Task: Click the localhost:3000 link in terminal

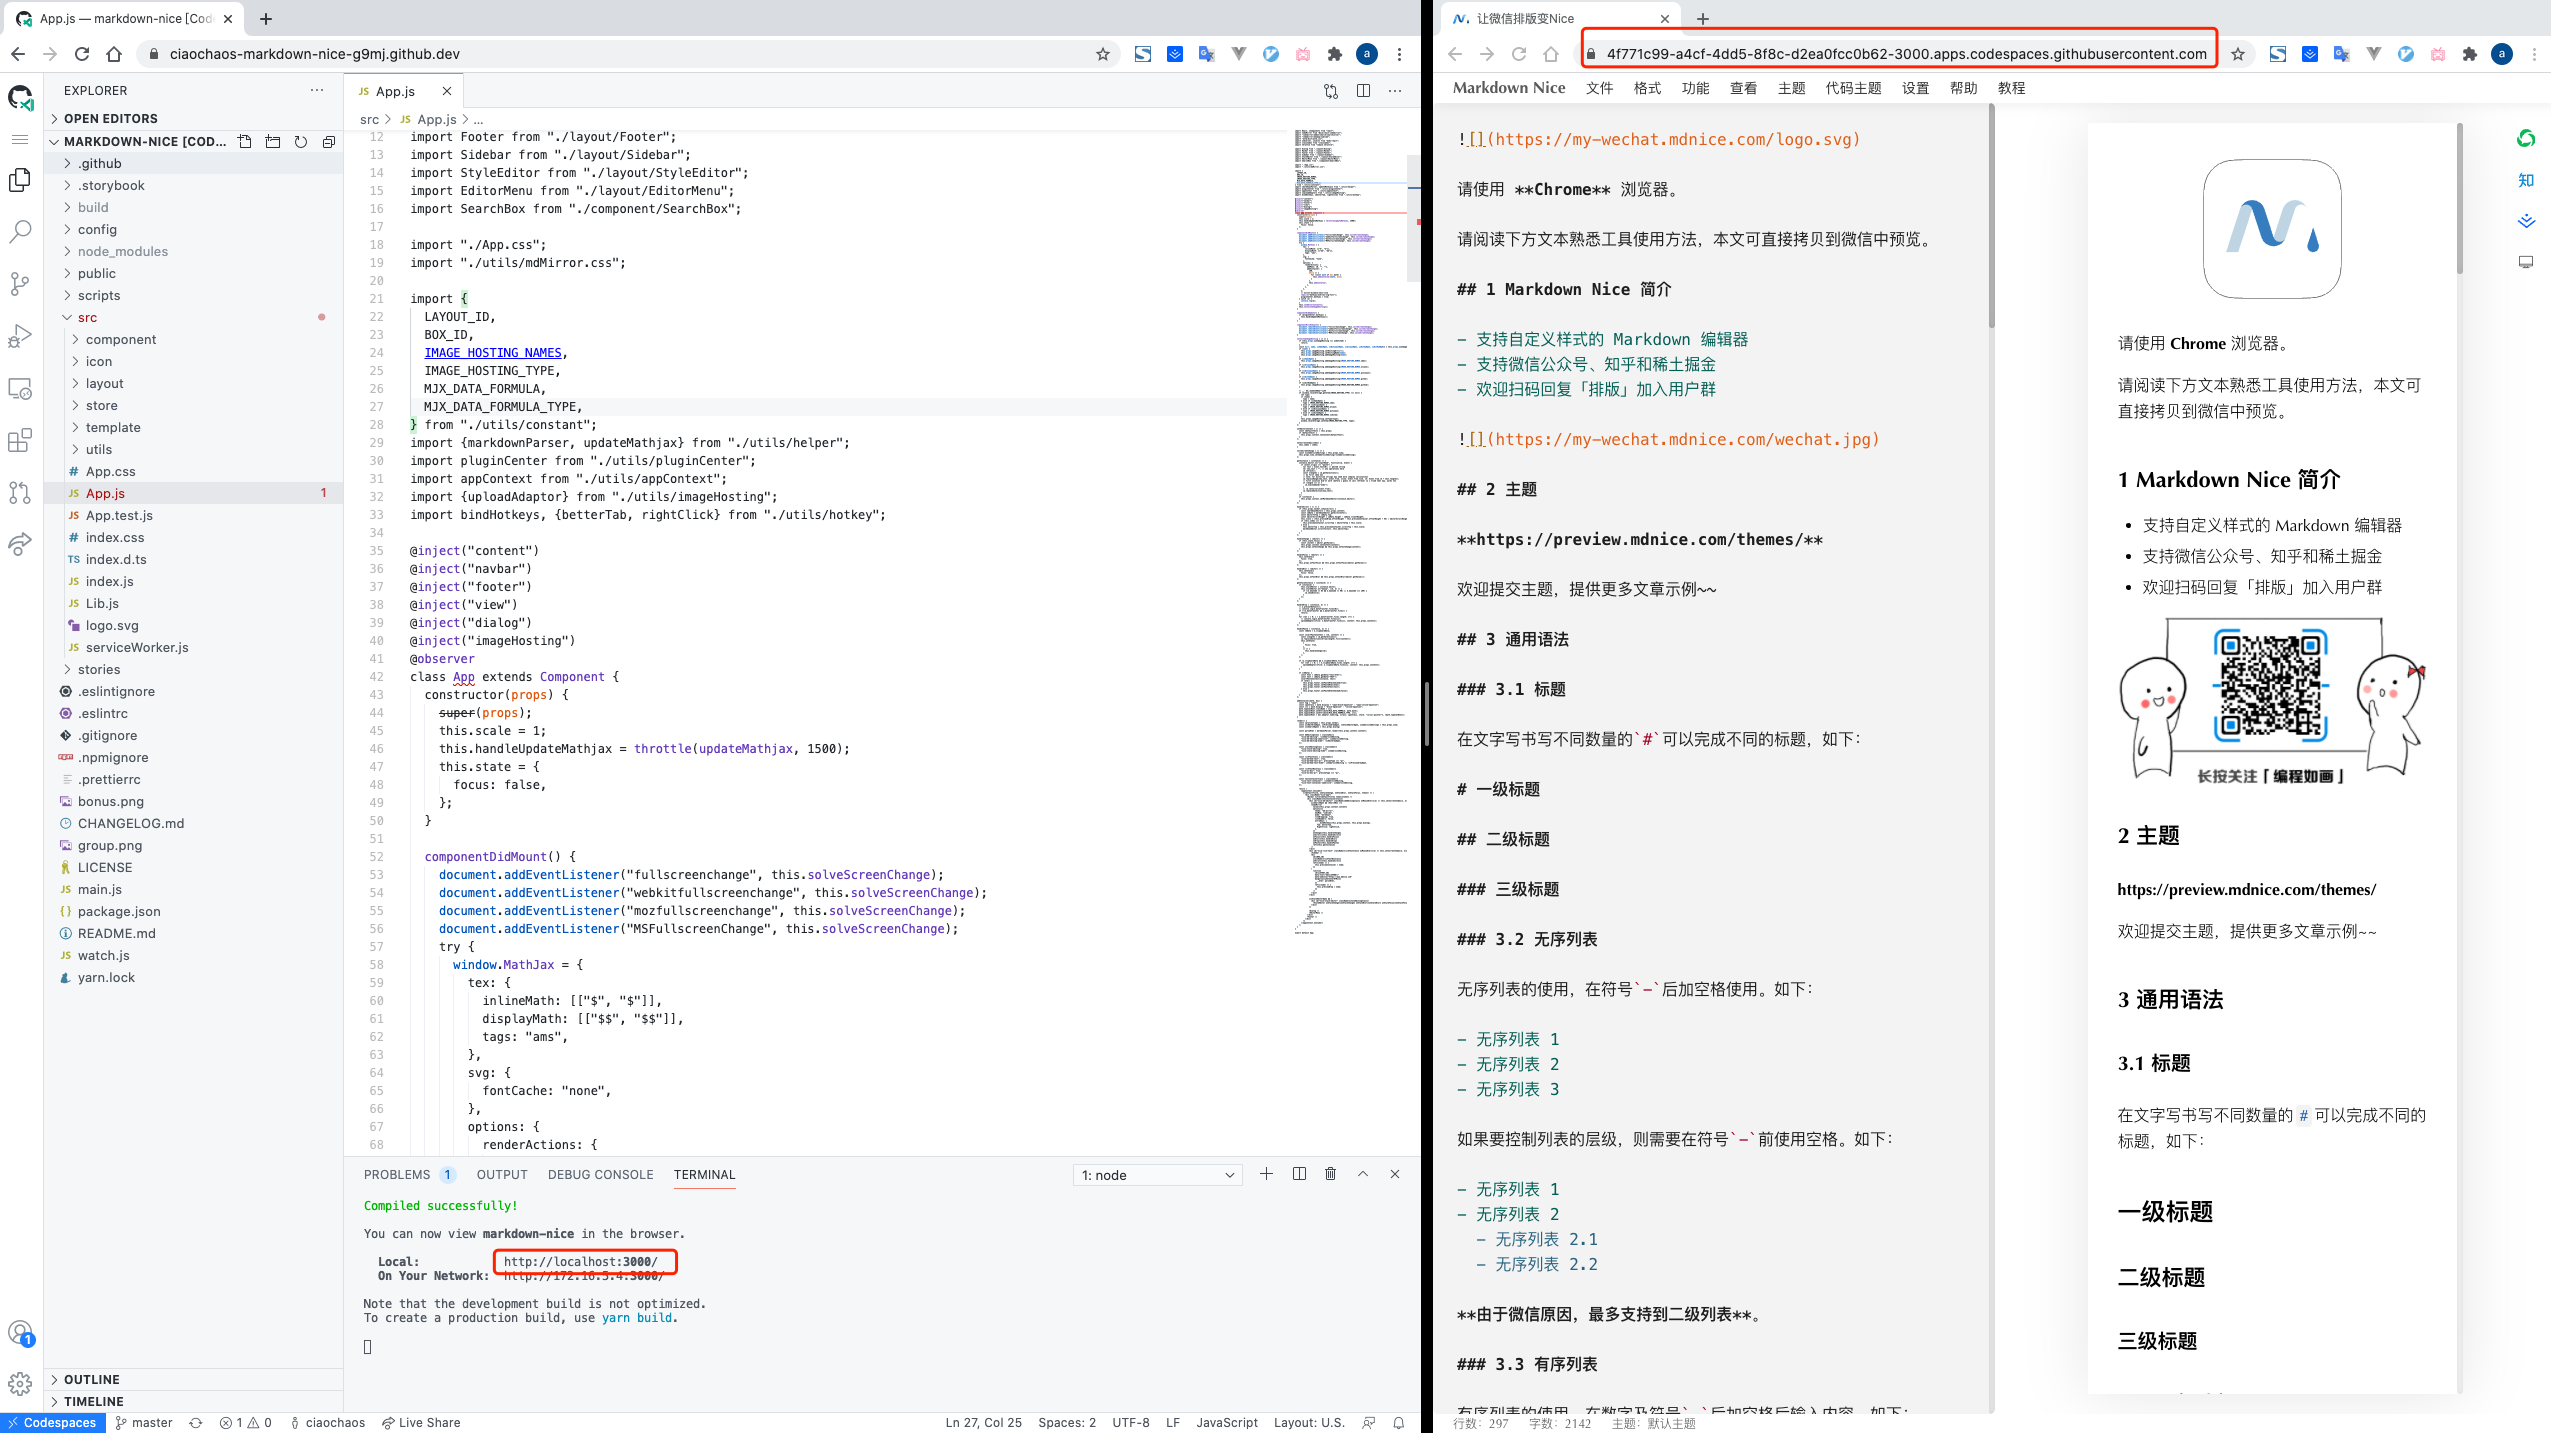Action: pos(580,1262)
